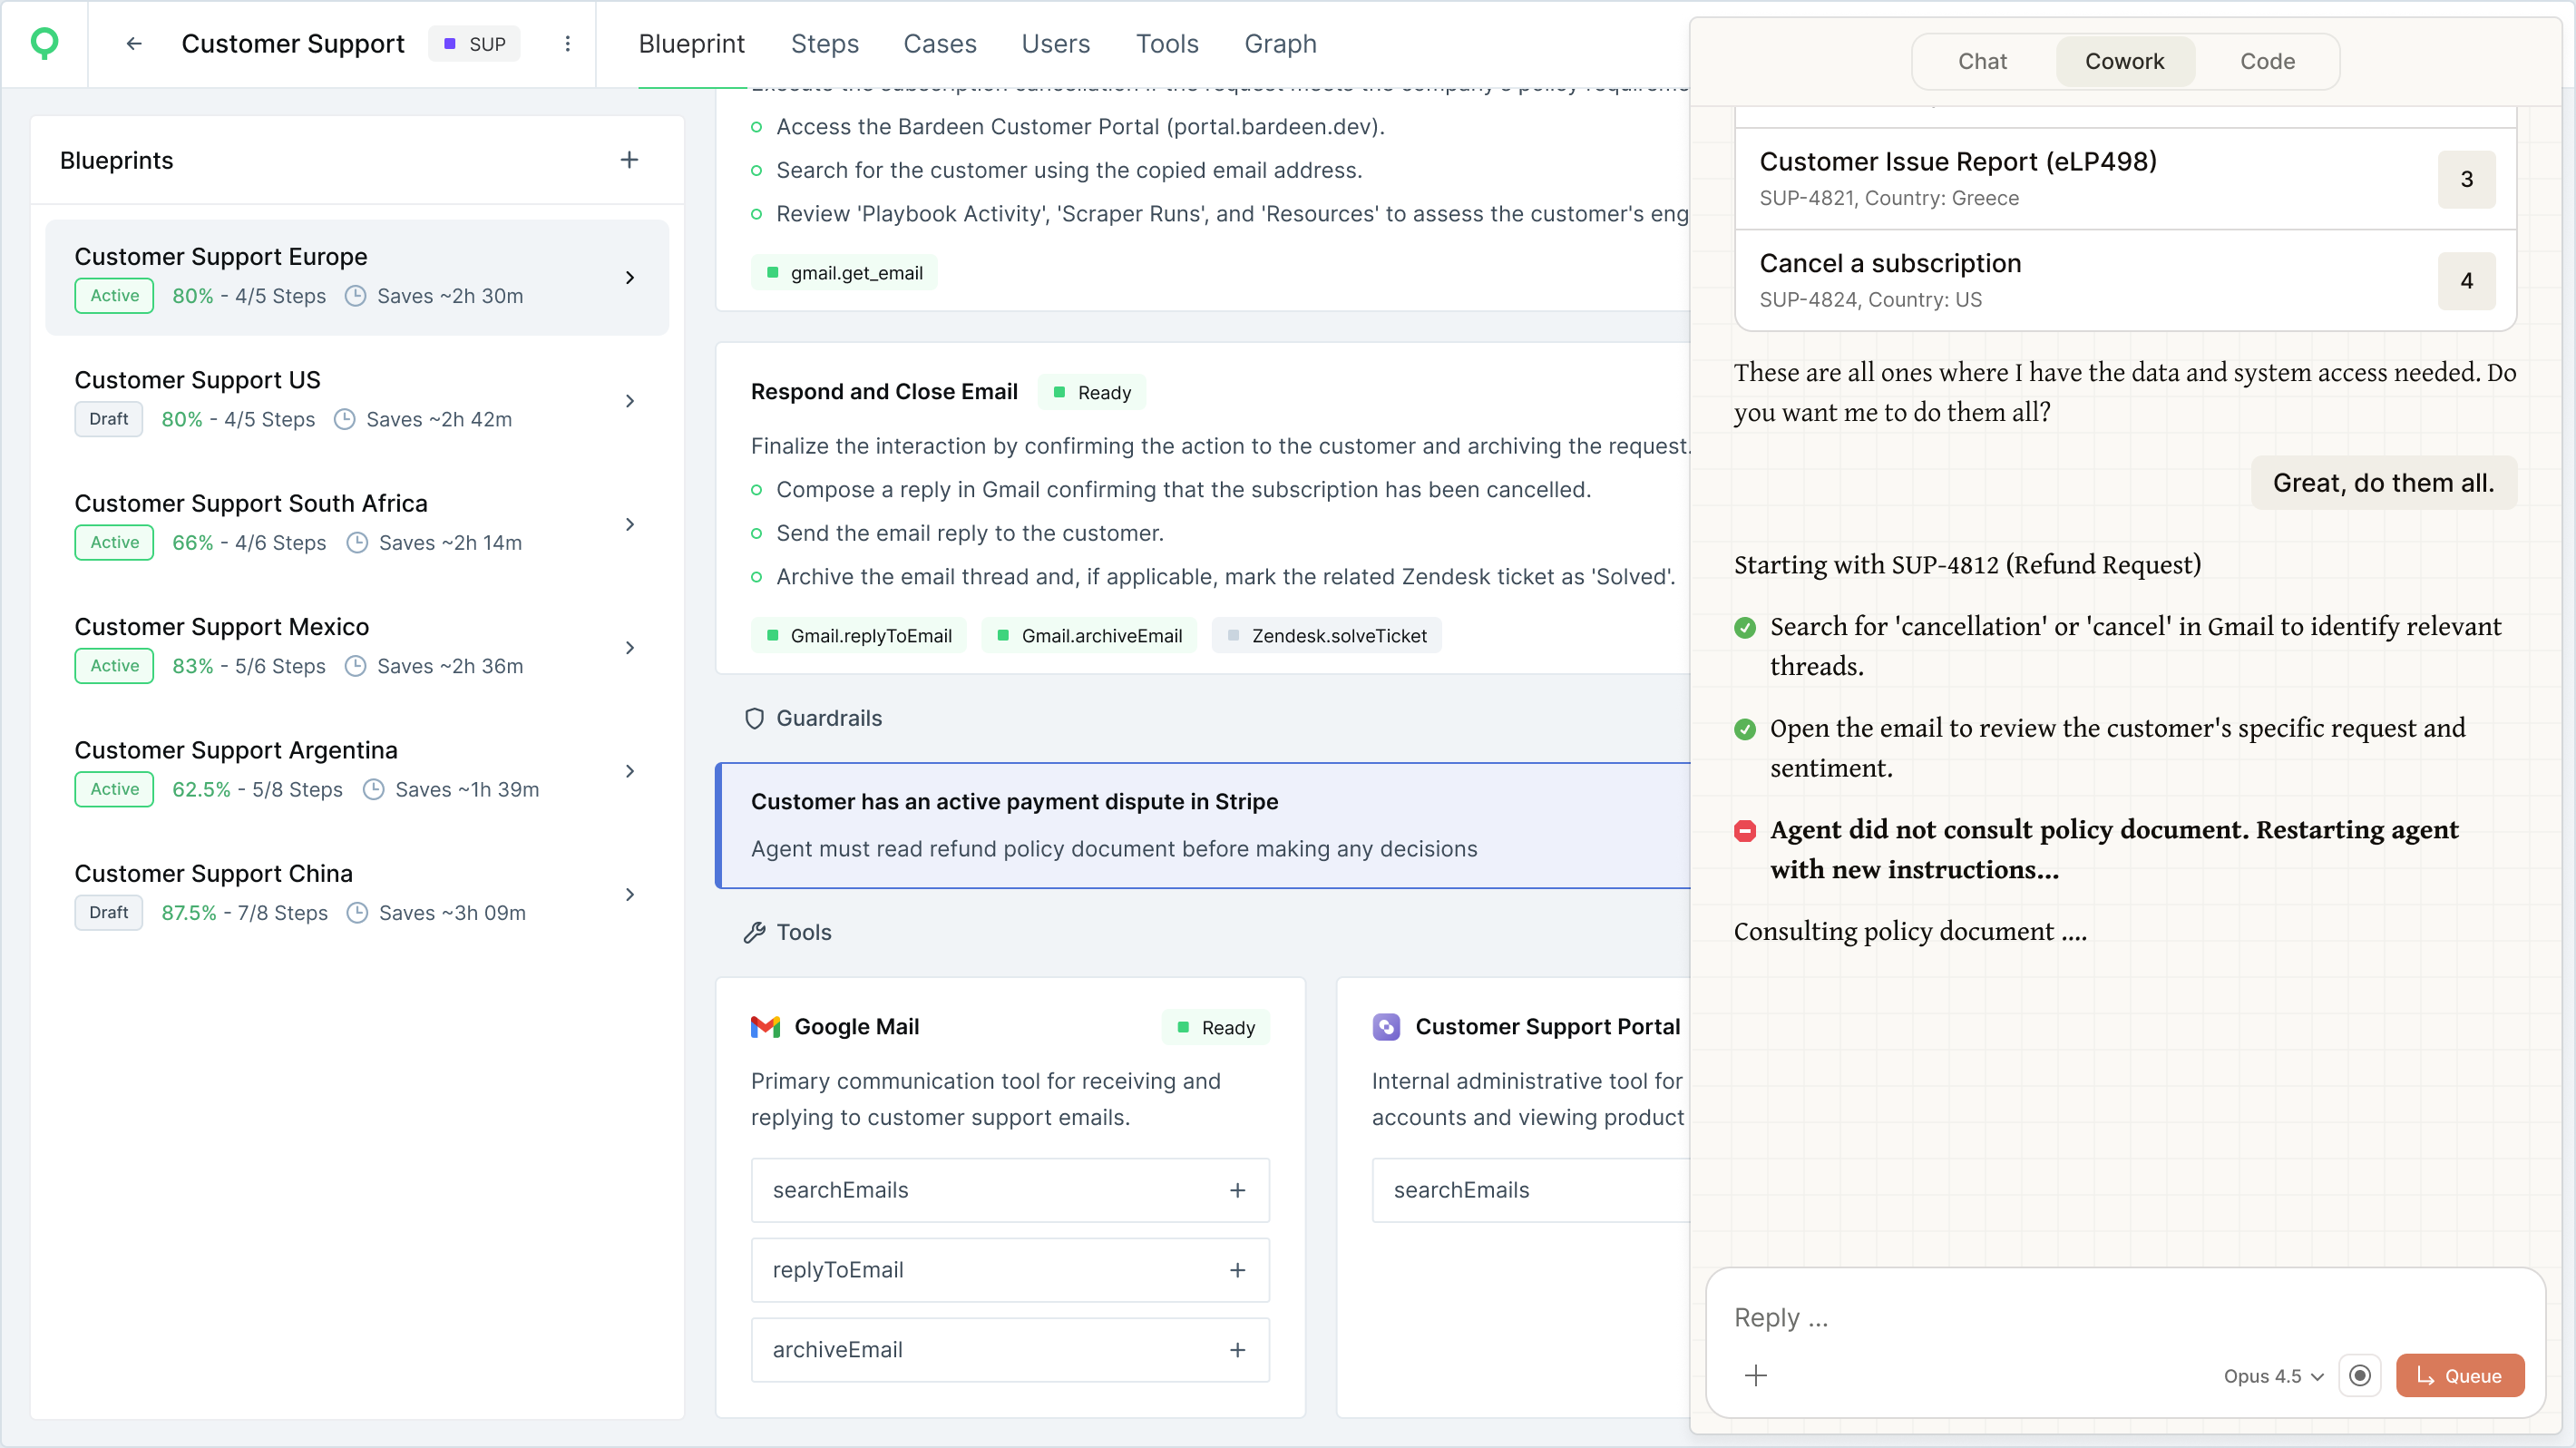
Task: Select the Cowork mode
Action: [x=2124, y=61]
